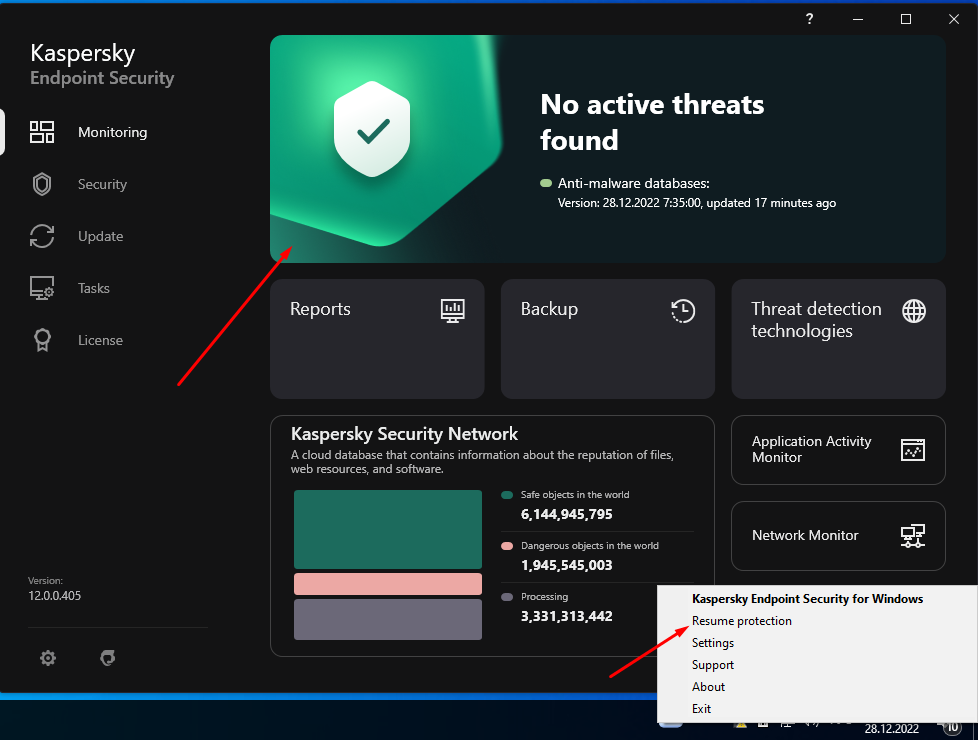
Task: Click the gray Processing bar
Action: click(388, 620)
